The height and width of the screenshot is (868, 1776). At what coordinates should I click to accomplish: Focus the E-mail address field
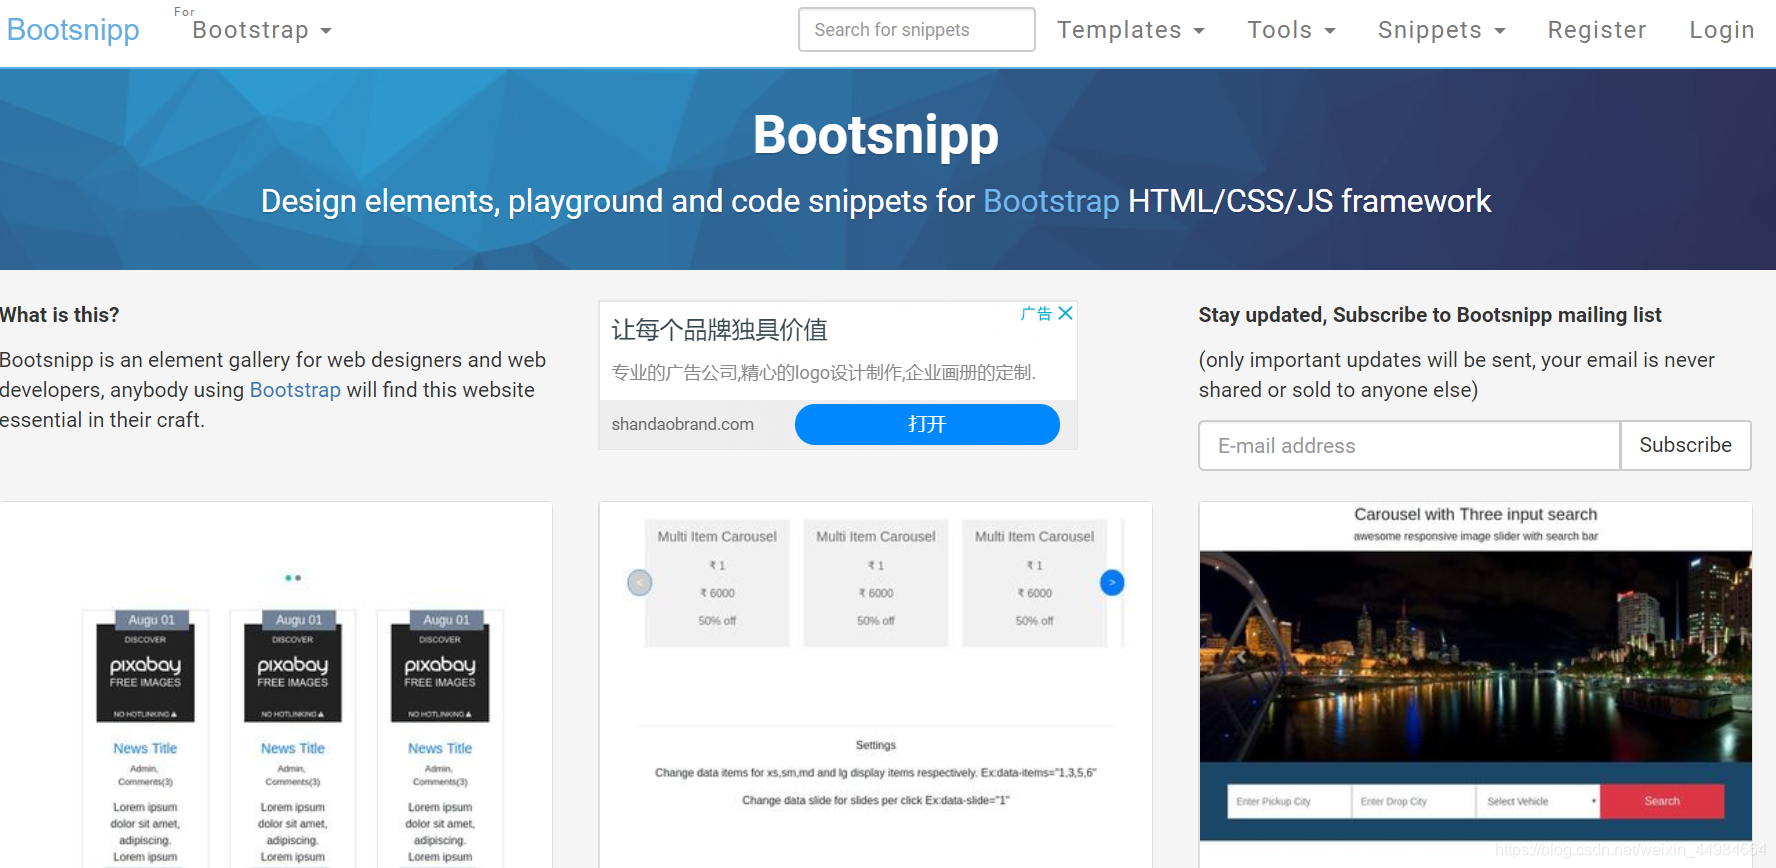(1409, 445)
